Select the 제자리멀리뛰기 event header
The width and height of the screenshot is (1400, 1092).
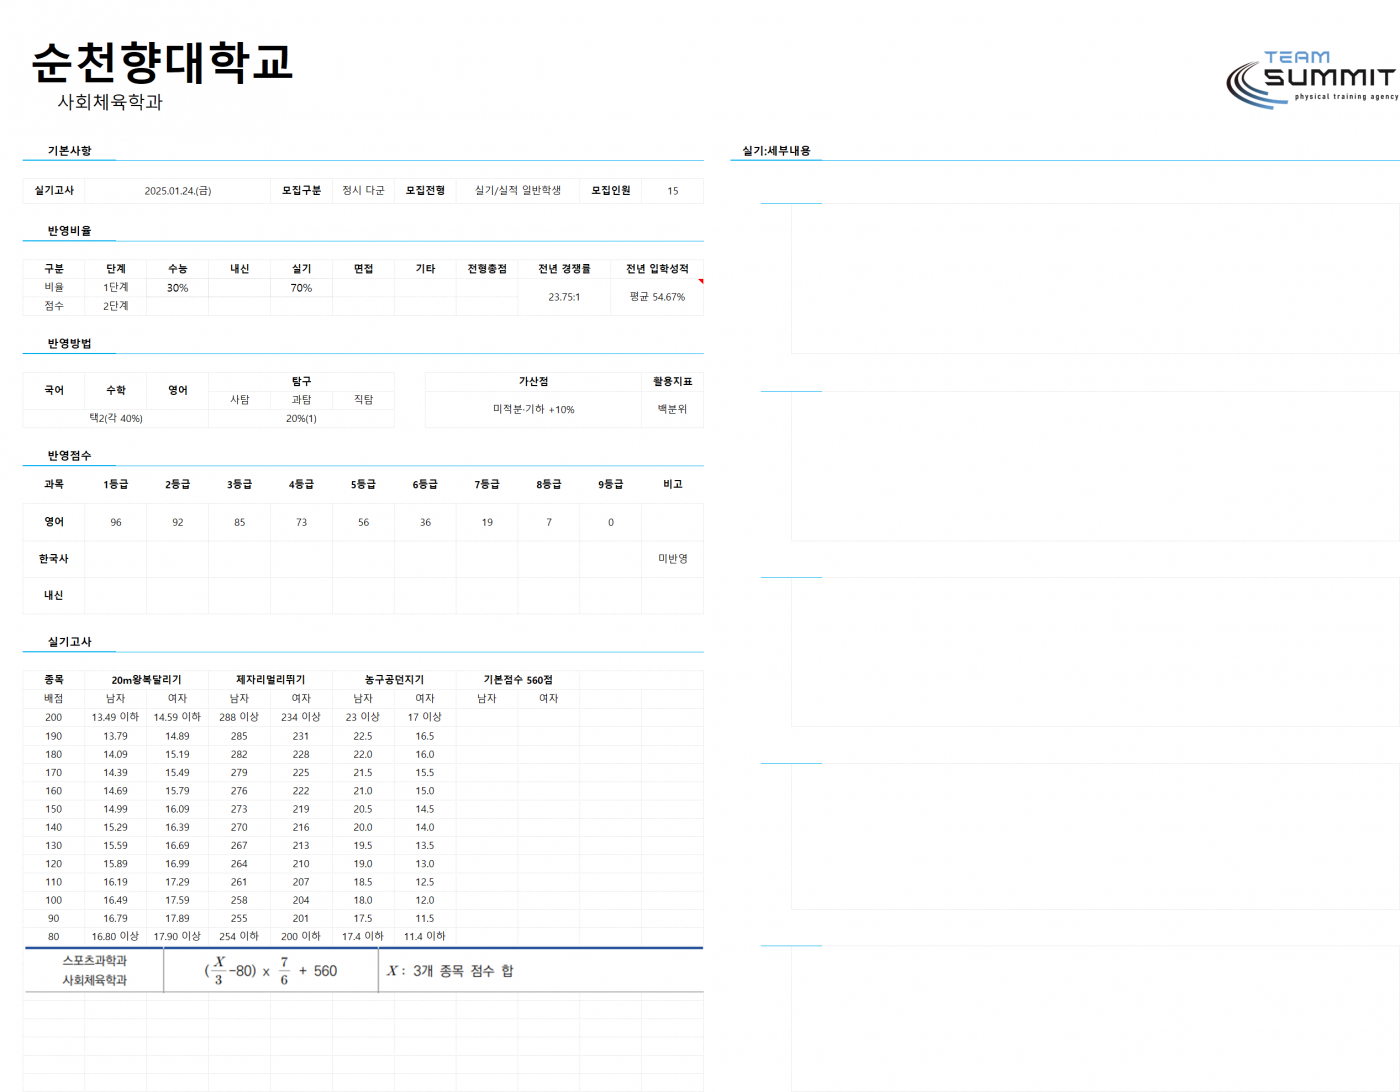270,680
